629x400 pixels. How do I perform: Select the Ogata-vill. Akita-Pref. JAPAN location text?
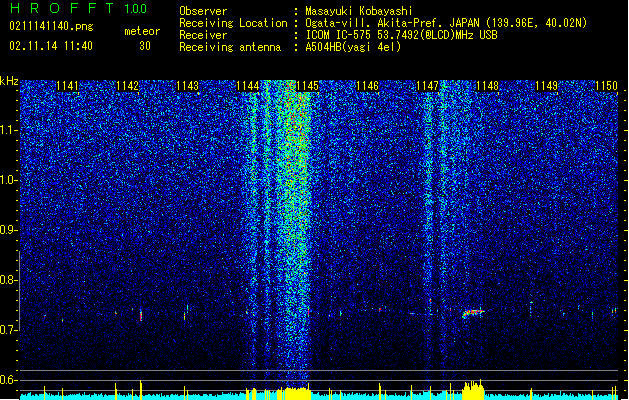tap(446, 23)
